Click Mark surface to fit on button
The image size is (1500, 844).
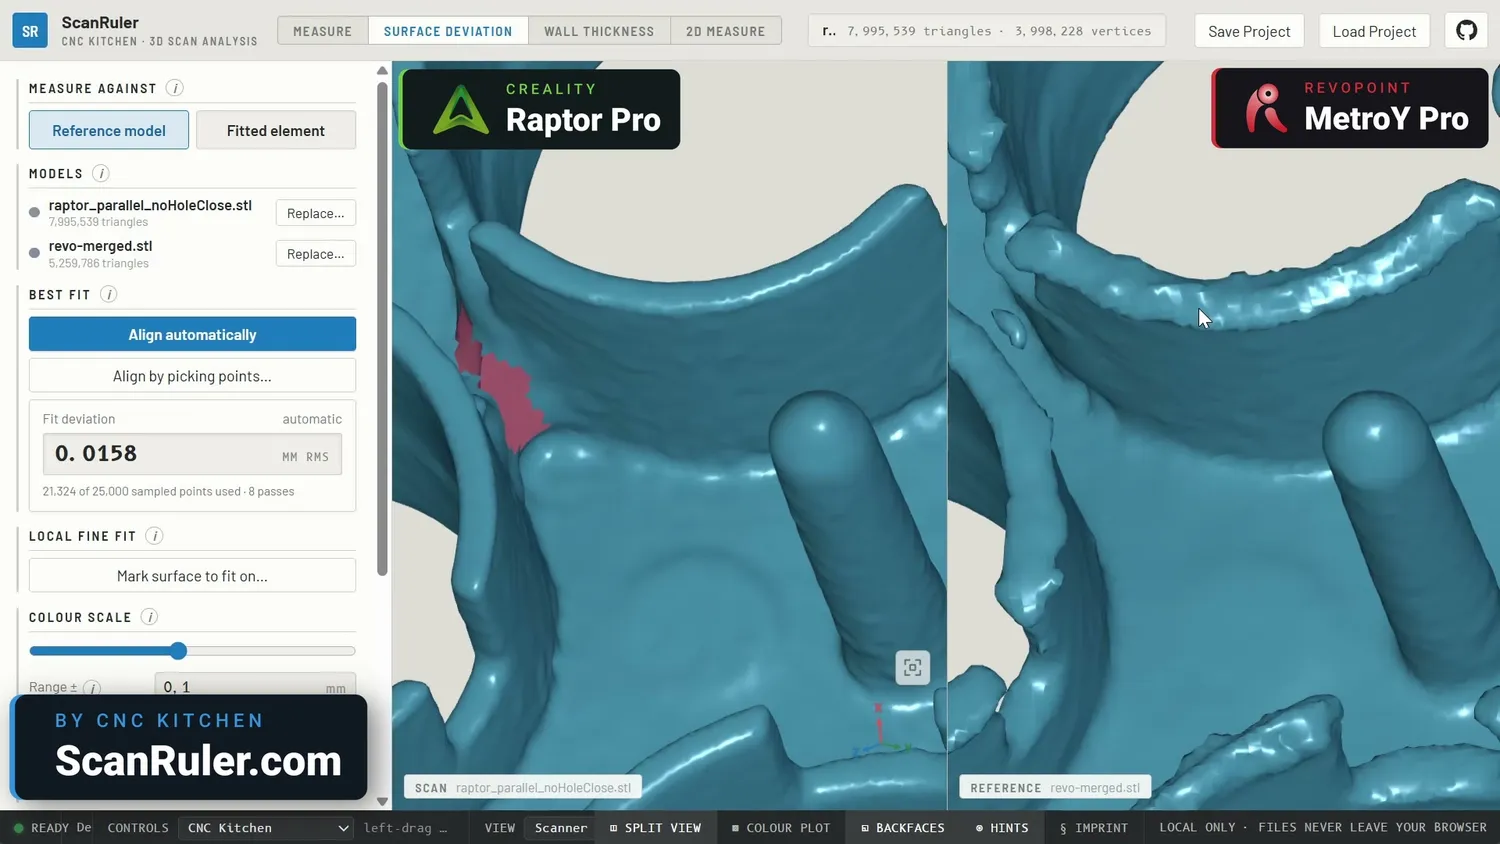click(192, 576)
